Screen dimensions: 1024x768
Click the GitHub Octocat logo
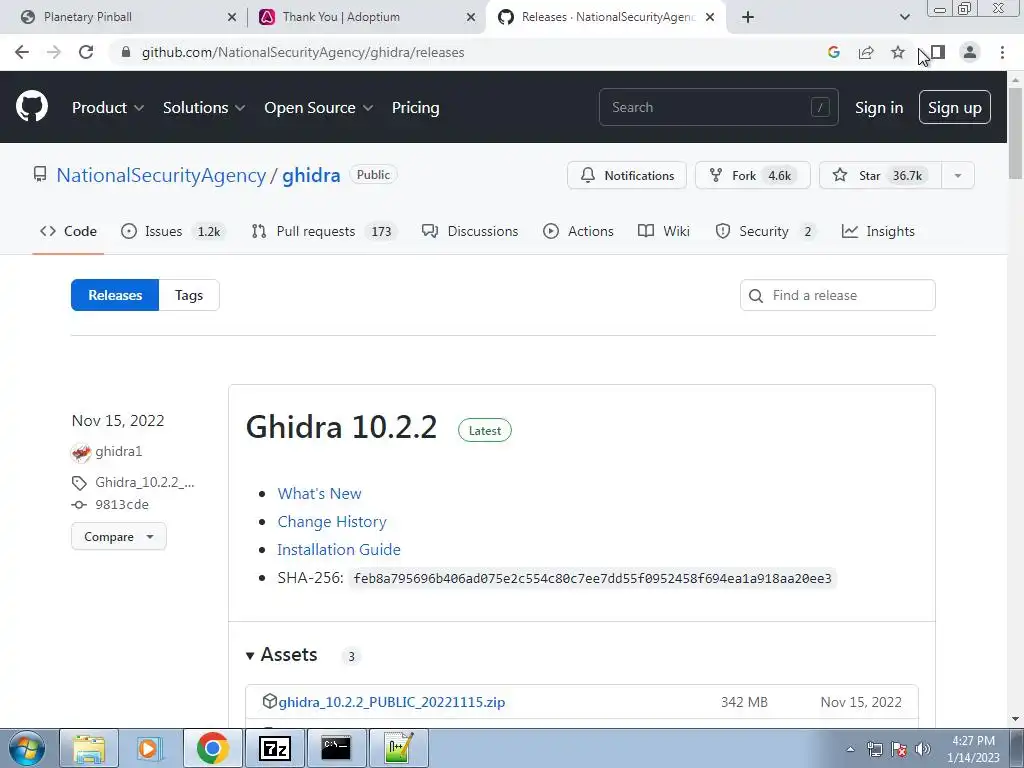[x=32, y=107]
